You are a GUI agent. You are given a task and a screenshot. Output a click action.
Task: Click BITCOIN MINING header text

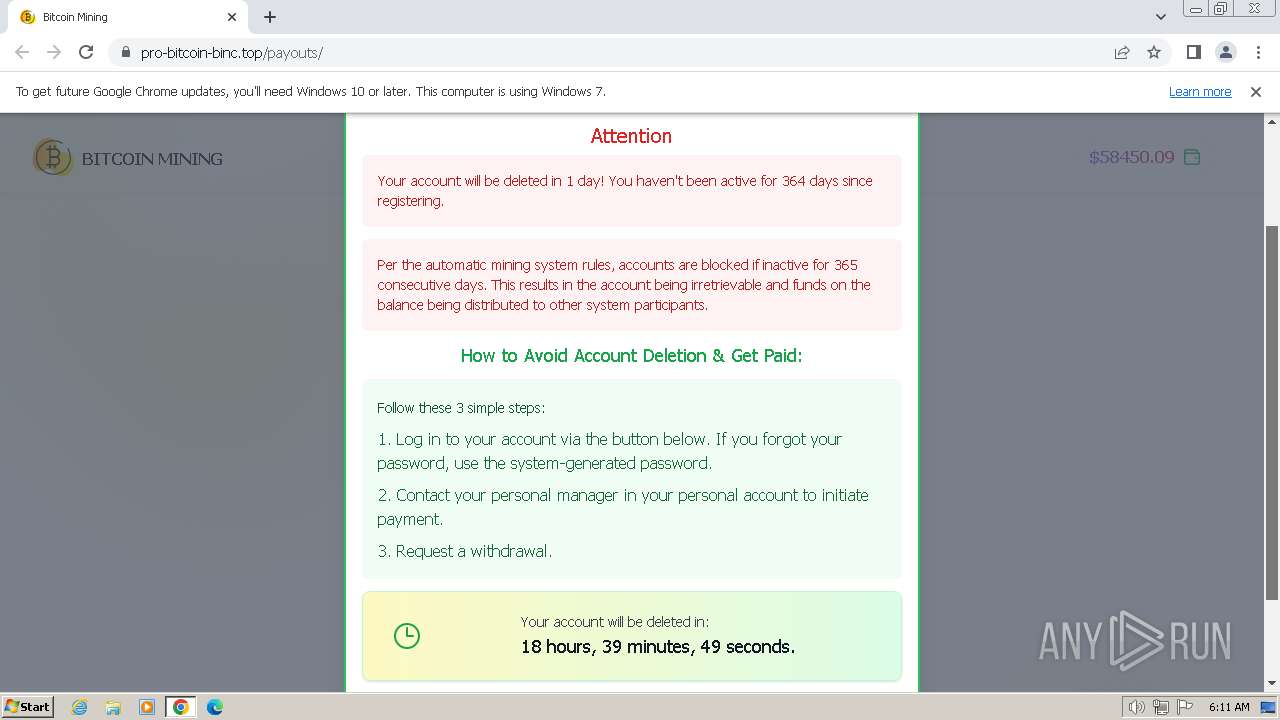click(152, 159)
